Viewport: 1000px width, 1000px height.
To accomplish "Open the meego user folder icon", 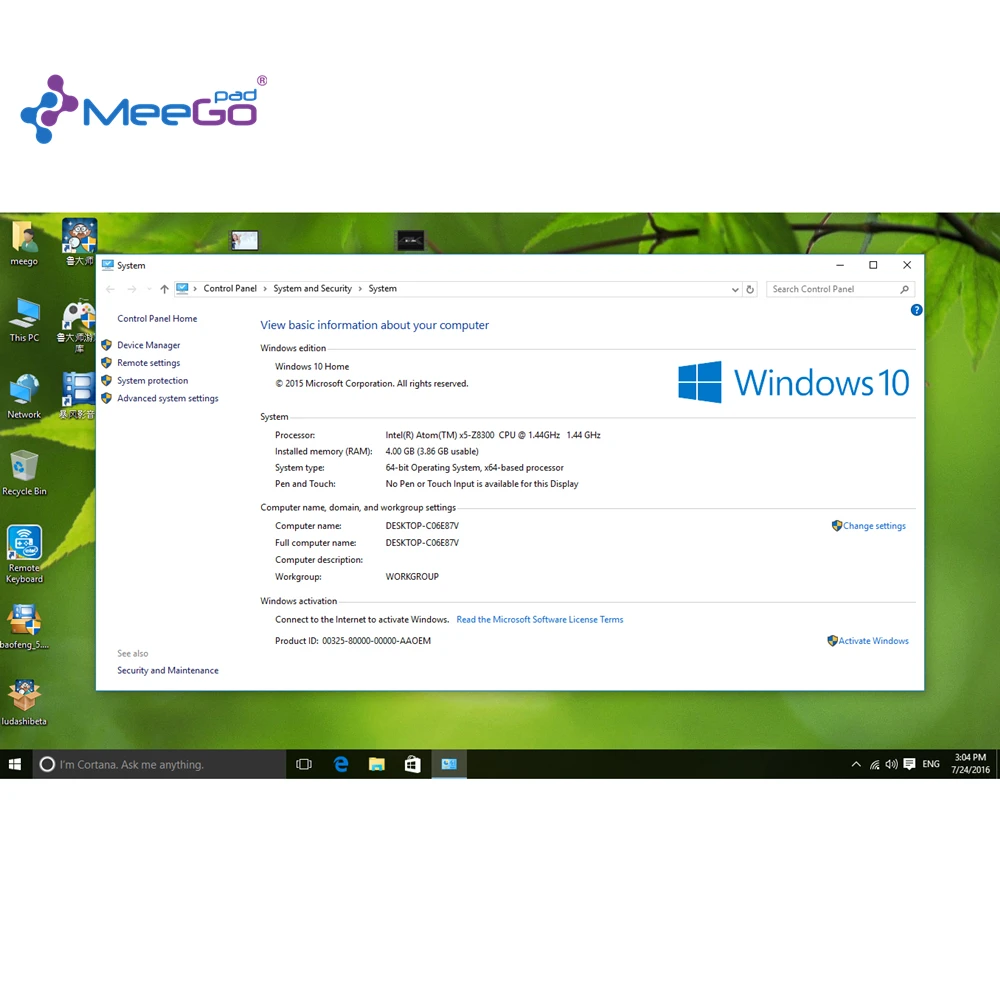I will (24, 244).
